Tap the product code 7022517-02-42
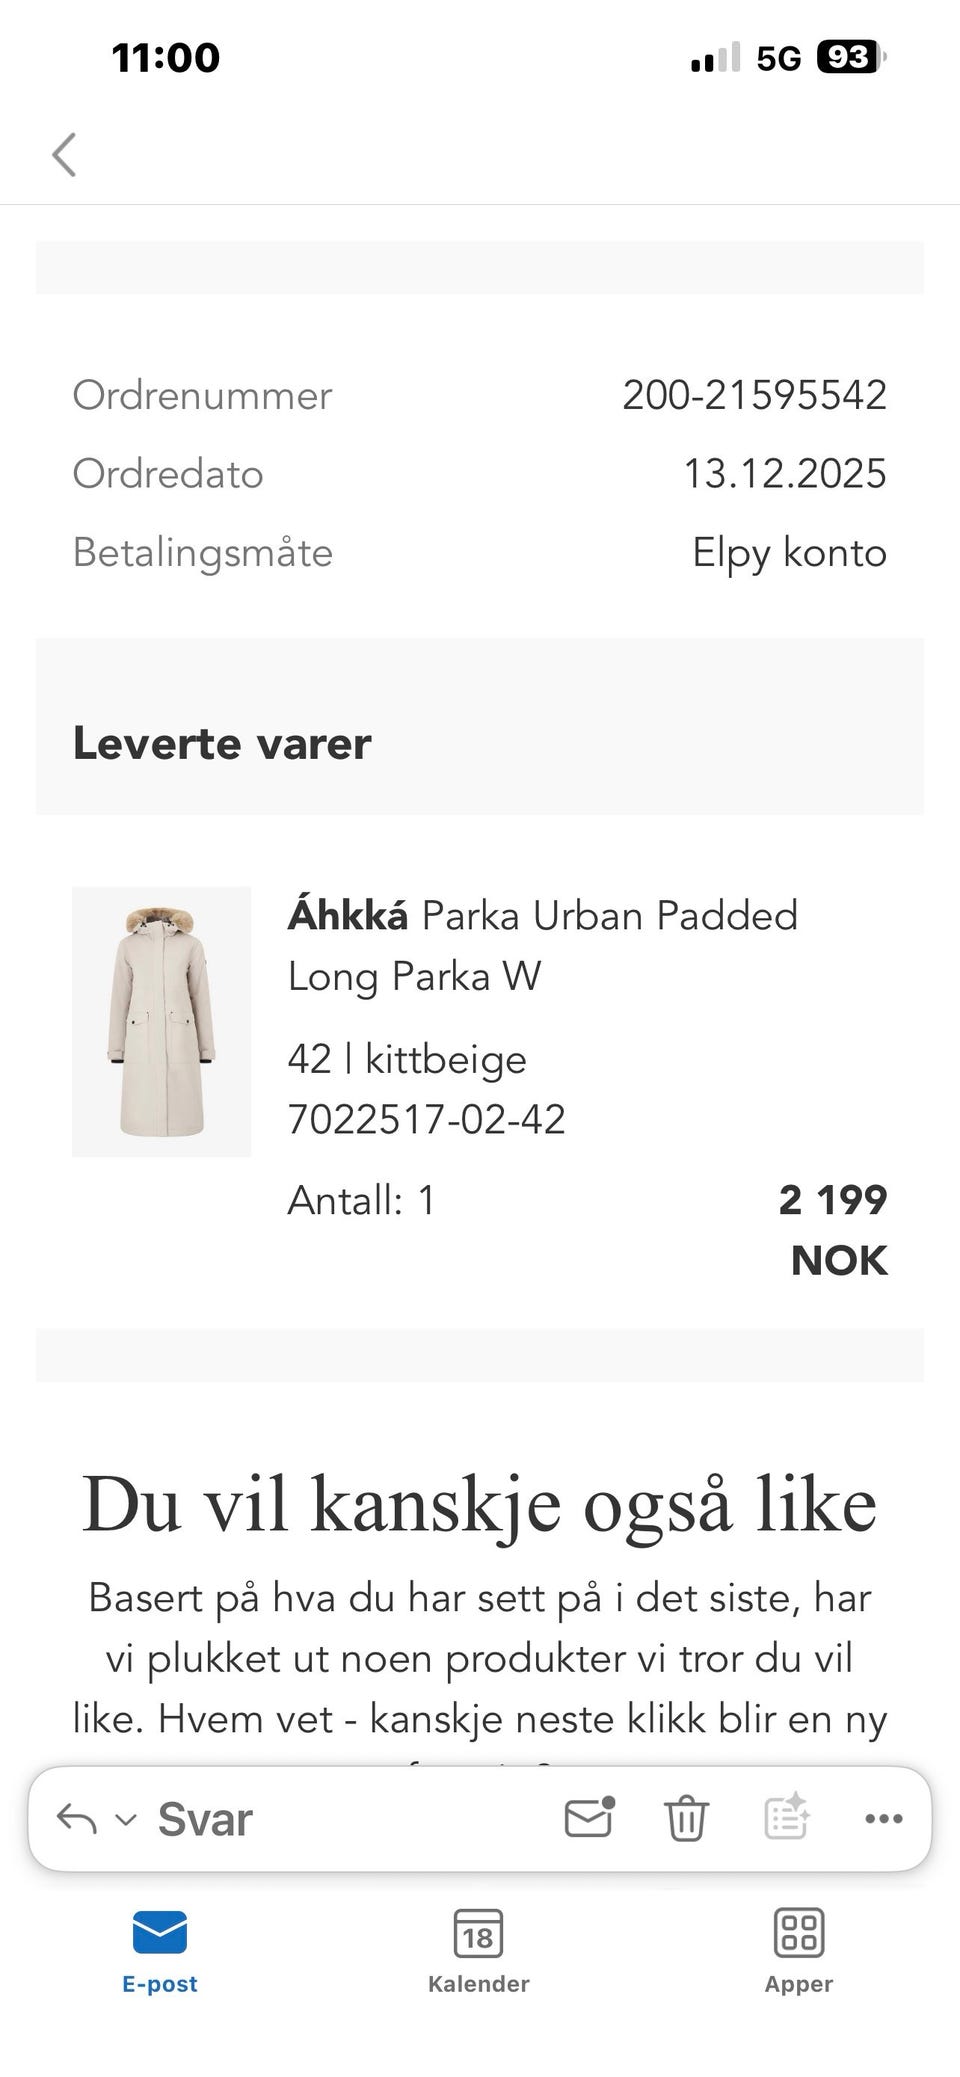 pyautogui.click(x=426, y=1119)
